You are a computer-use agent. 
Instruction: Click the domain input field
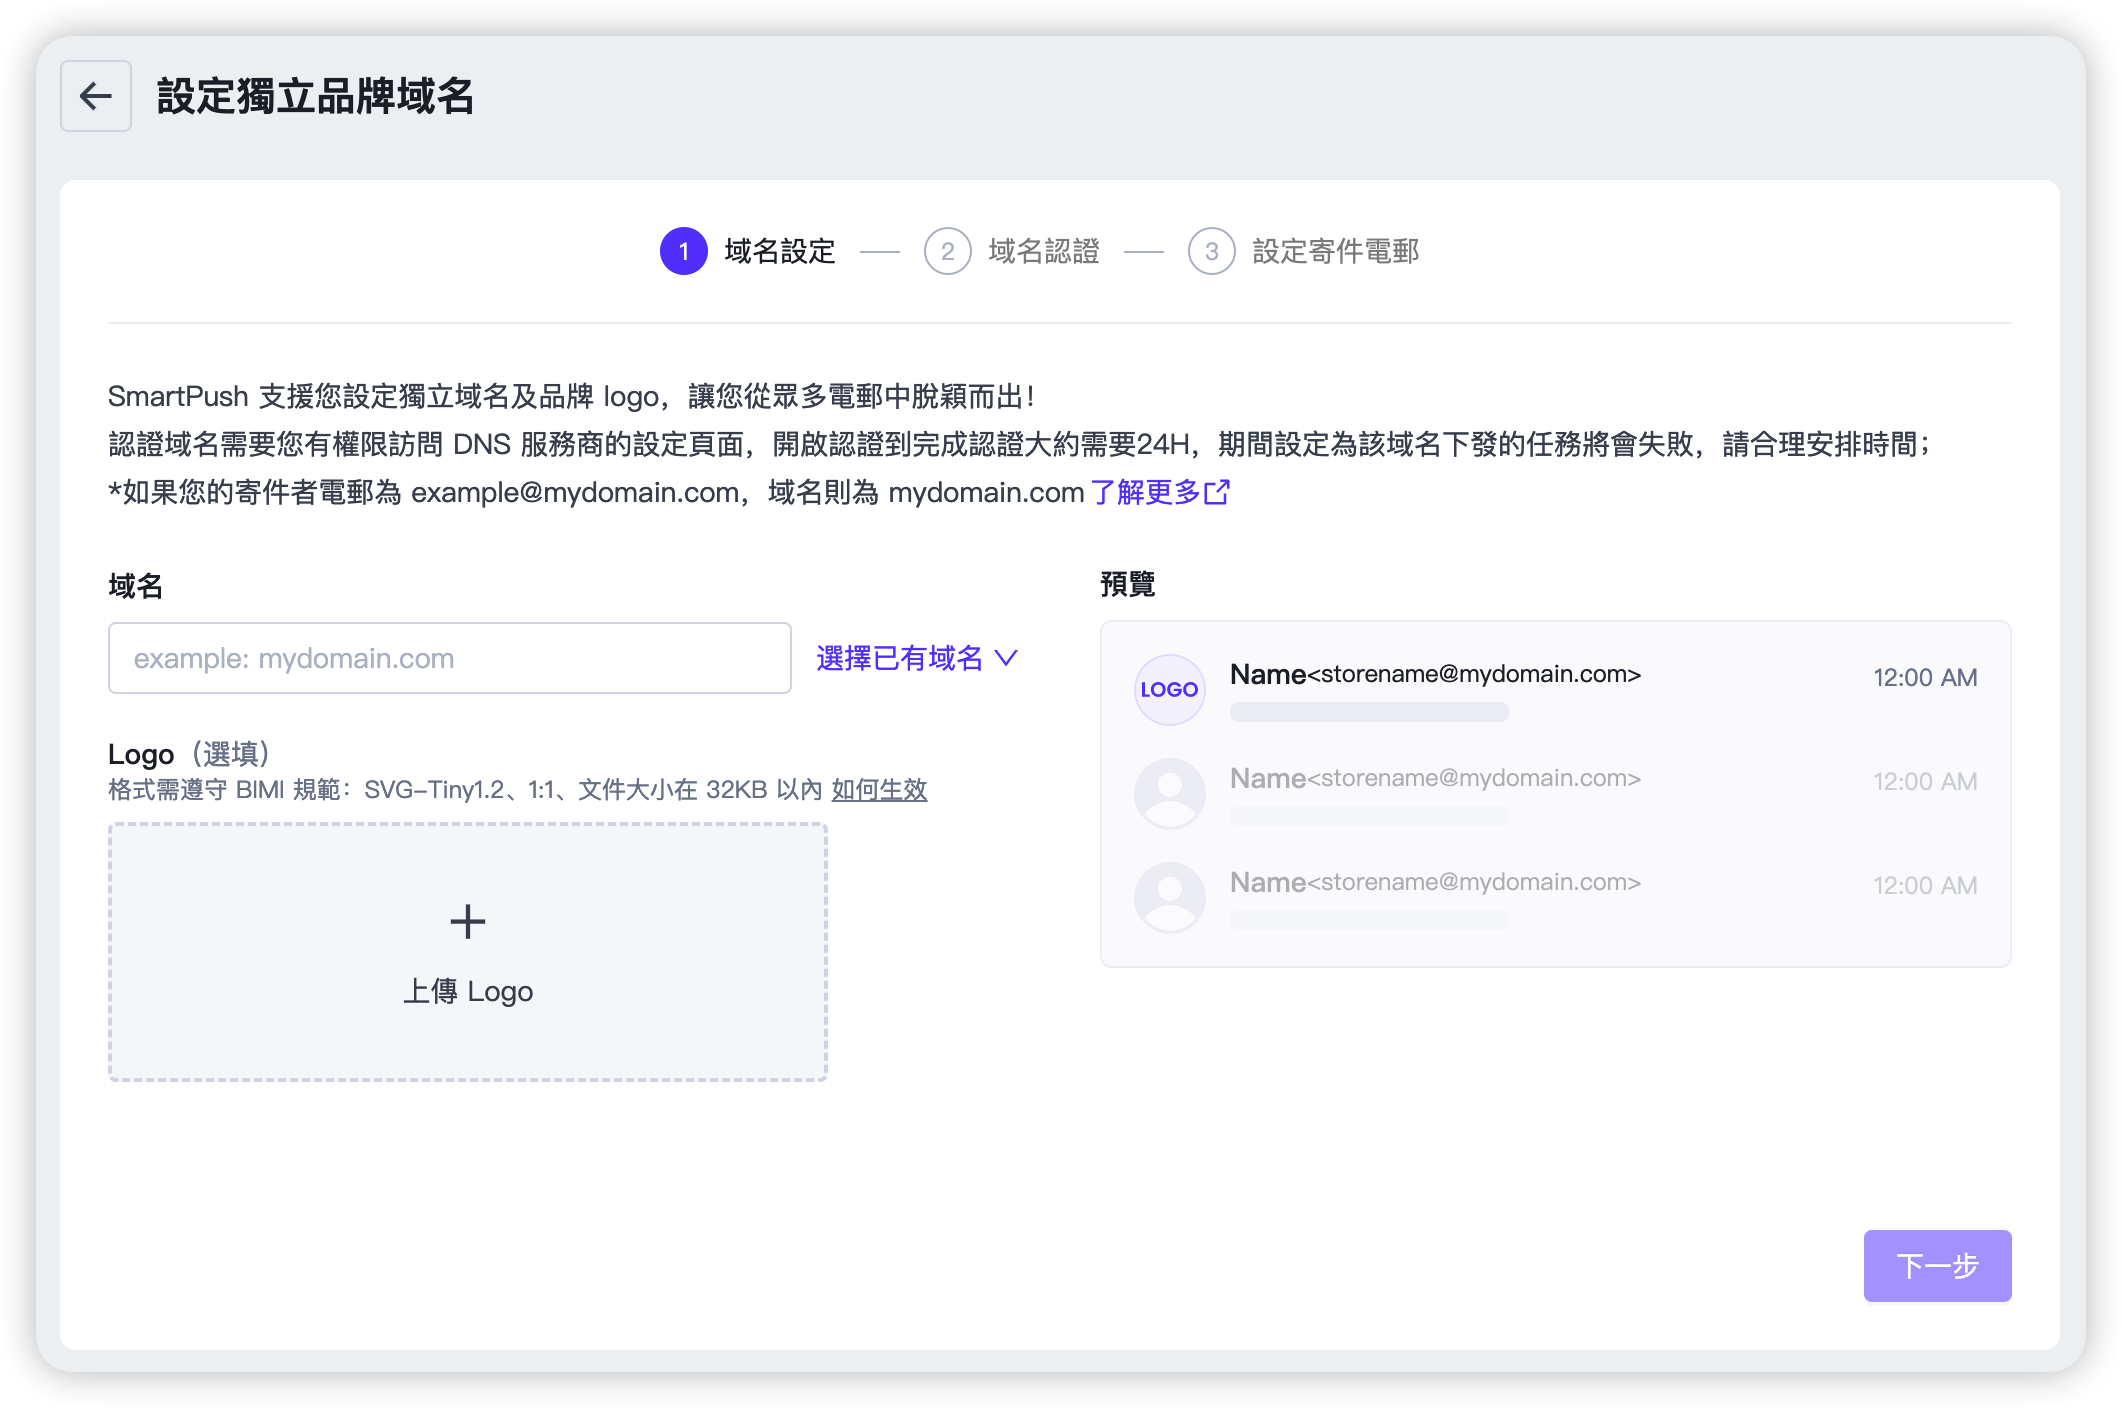[x=448, y=658]
